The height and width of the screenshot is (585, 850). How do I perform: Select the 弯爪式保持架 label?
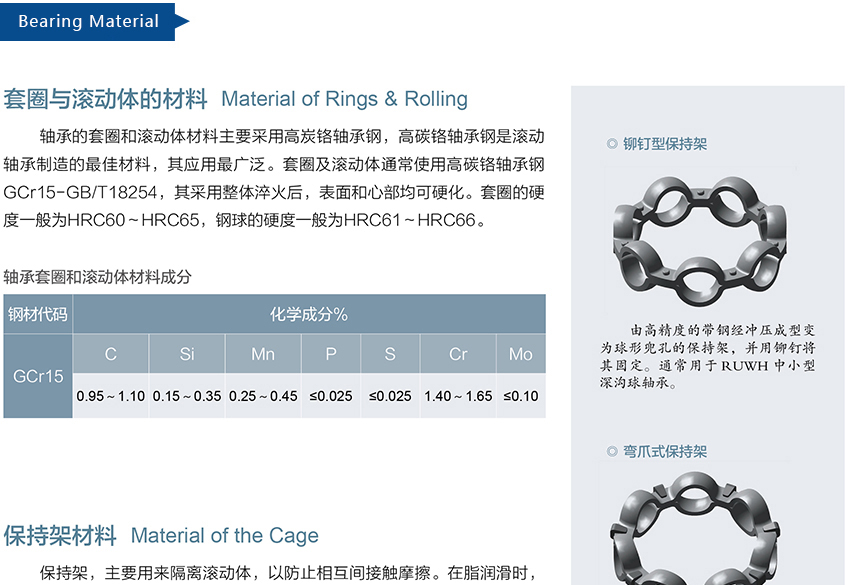665,452
